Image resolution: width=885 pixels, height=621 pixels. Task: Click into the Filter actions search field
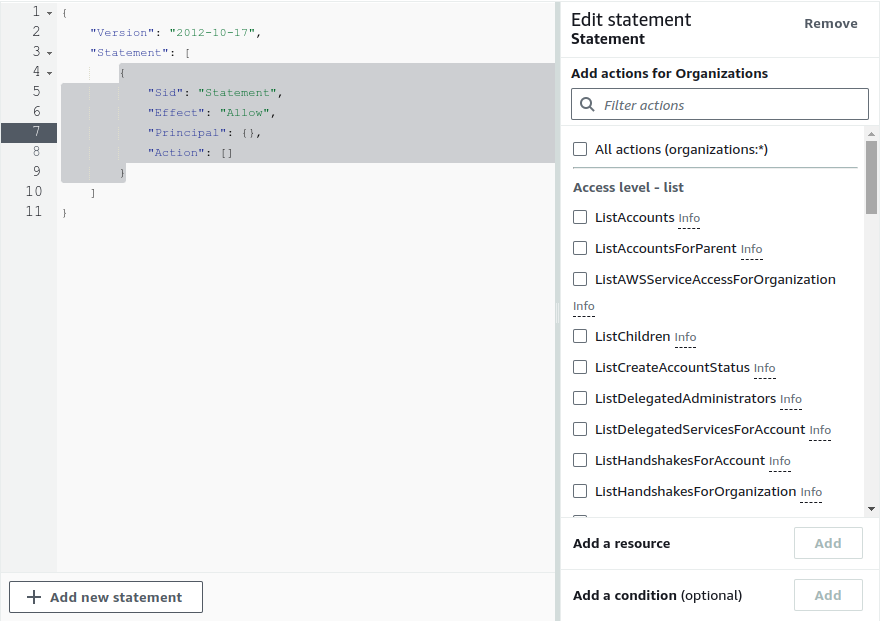730,105
